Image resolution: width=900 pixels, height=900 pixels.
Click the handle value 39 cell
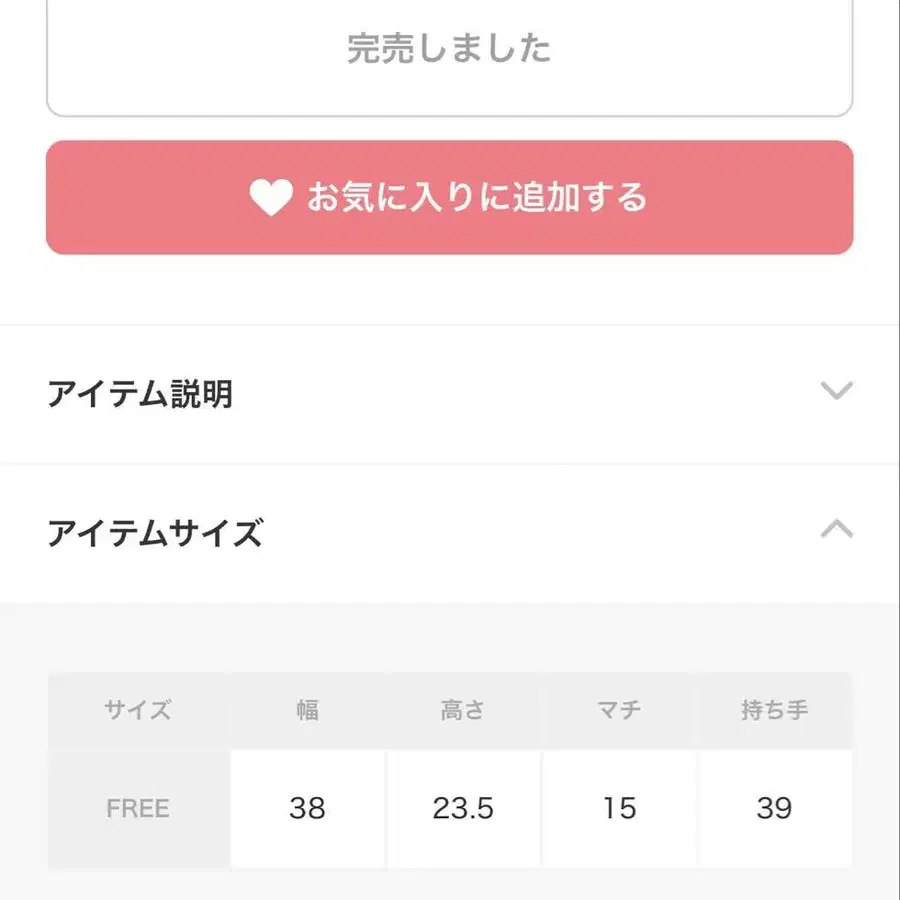[x=774, y=808]
